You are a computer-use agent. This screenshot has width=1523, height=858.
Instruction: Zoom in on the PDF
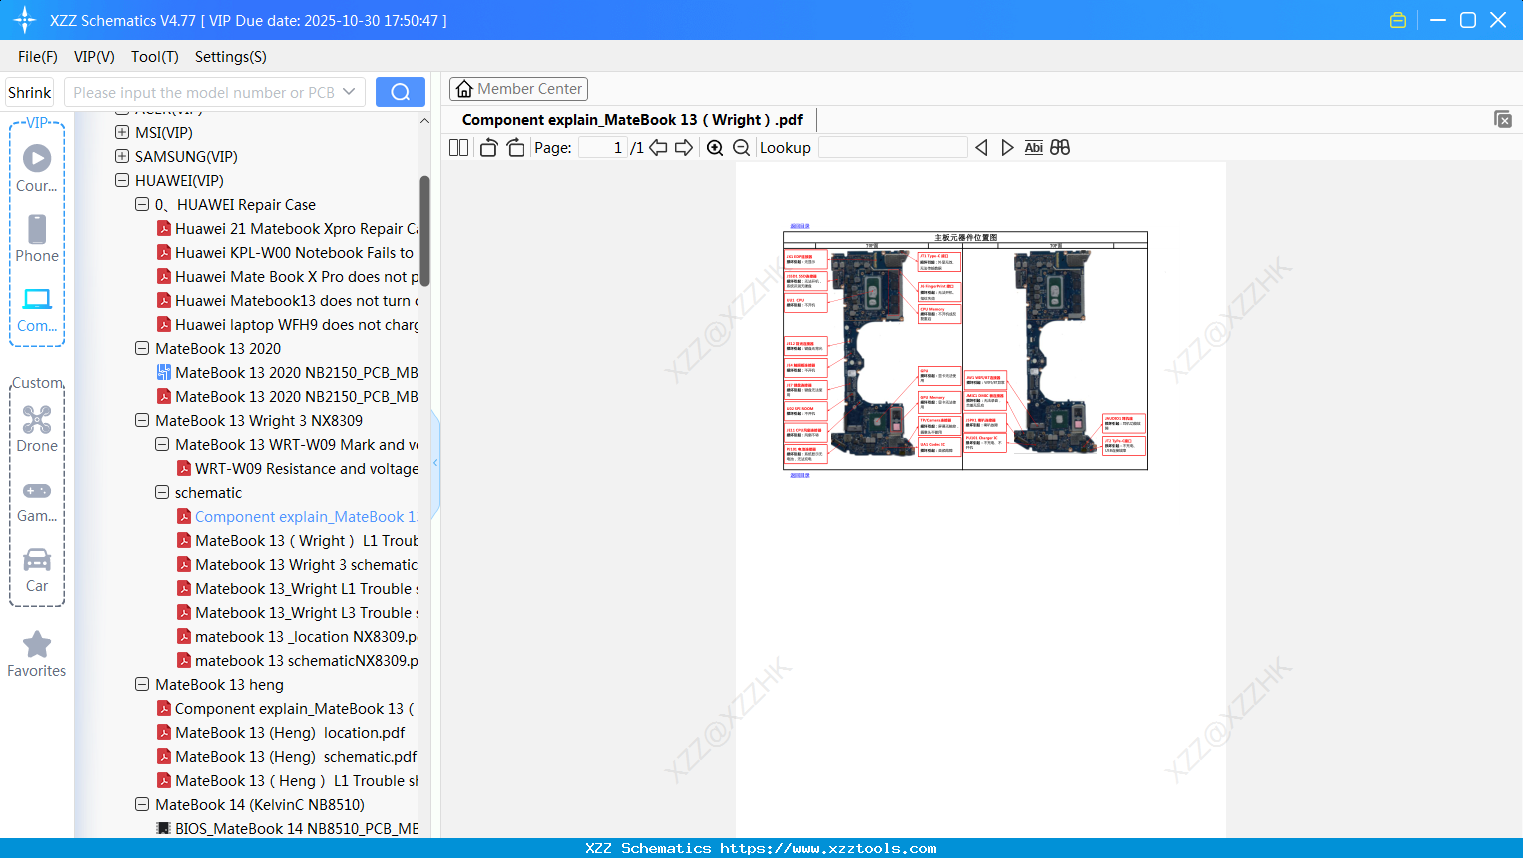(x=715, y=148)
